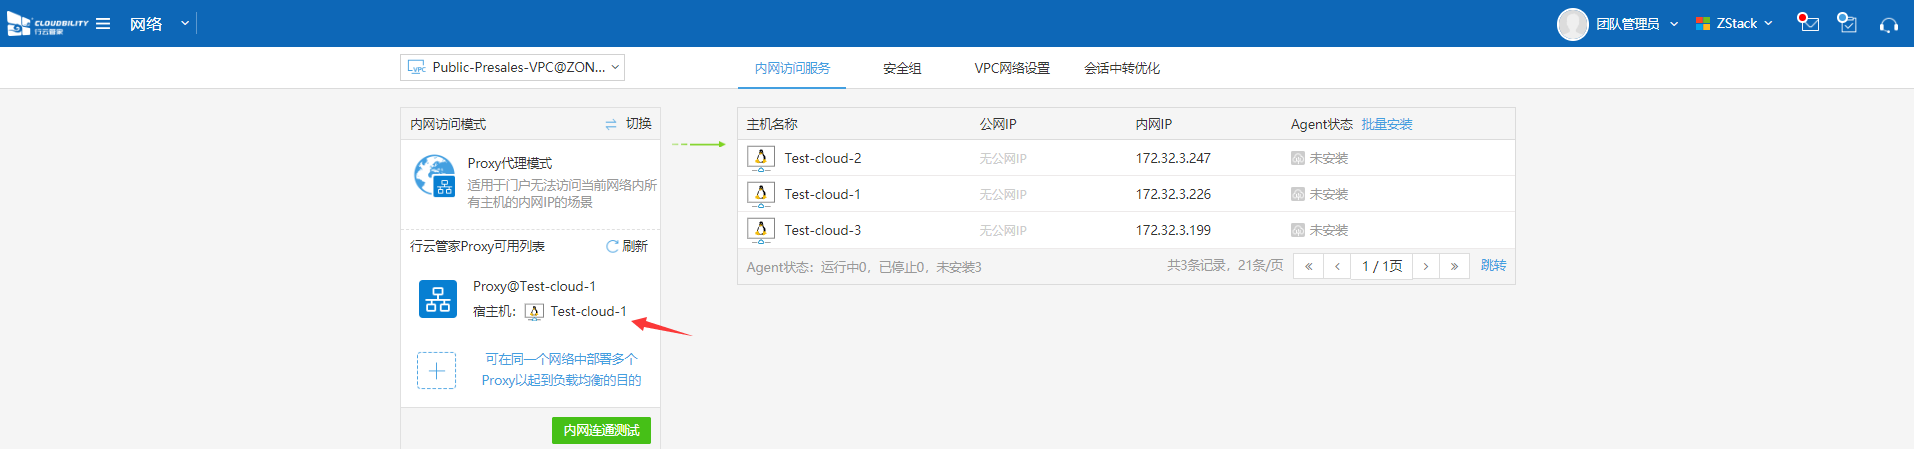Click the 批量安装 batch install link

pyautogui.click(x=1387, y=124)
